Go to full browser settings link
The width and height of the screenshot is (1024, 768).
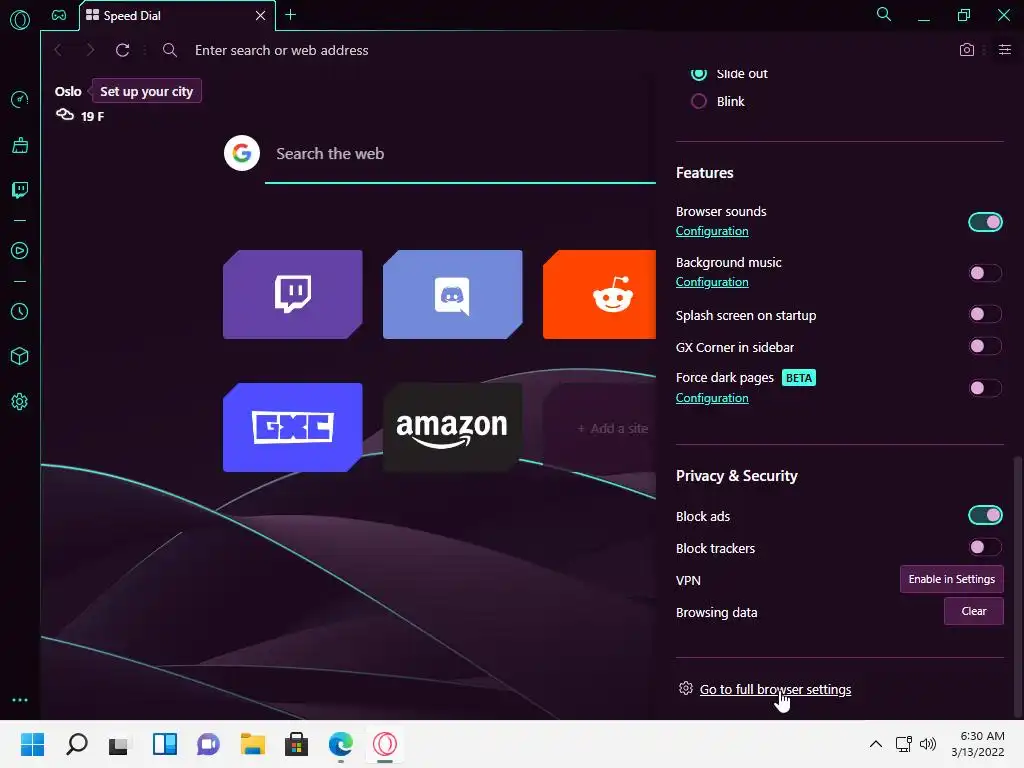775,690
